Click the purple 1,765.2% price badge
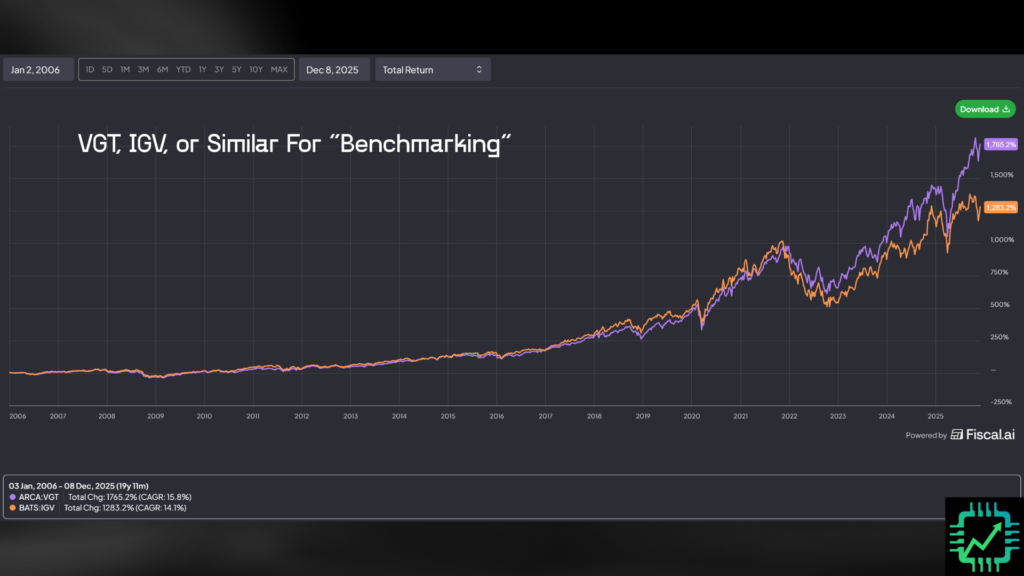The height and width of the screenshot is (576, 1024). [x=1000, y=144]
